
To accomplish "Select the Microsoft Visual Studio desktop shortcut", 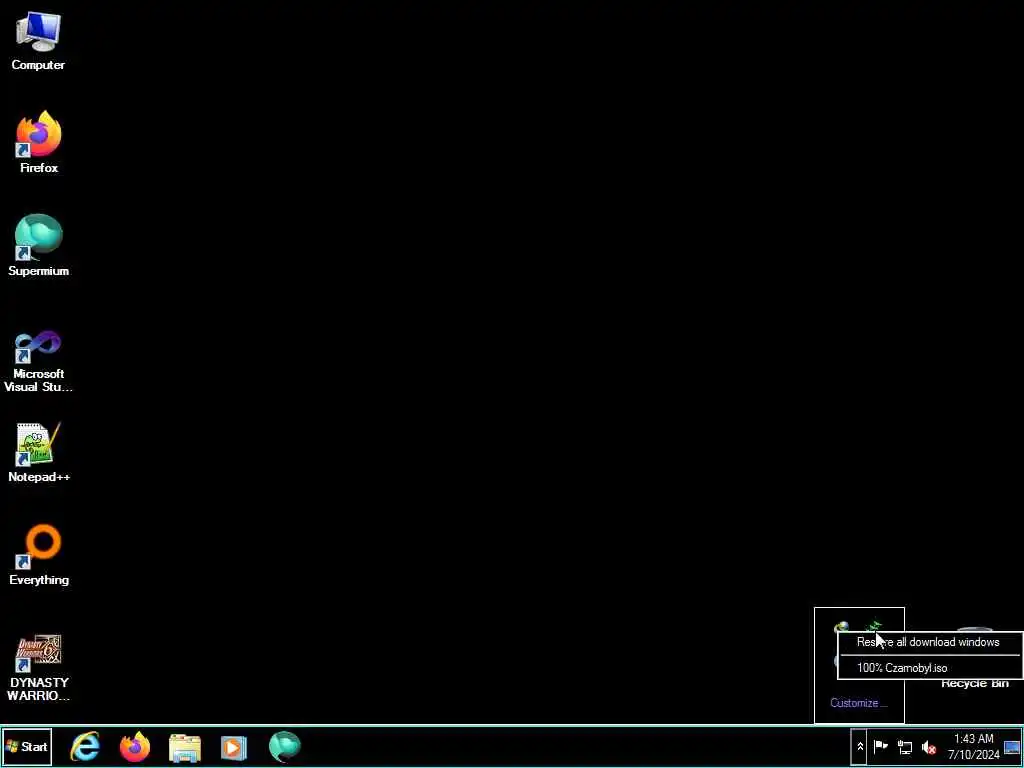I will [39, 362].
